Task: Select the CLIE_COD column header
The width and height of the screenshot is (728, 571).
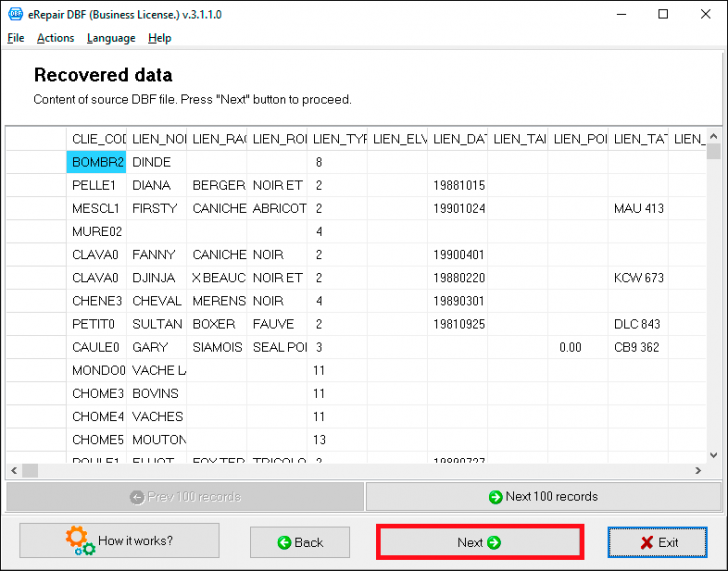Action: coord(96,139)
